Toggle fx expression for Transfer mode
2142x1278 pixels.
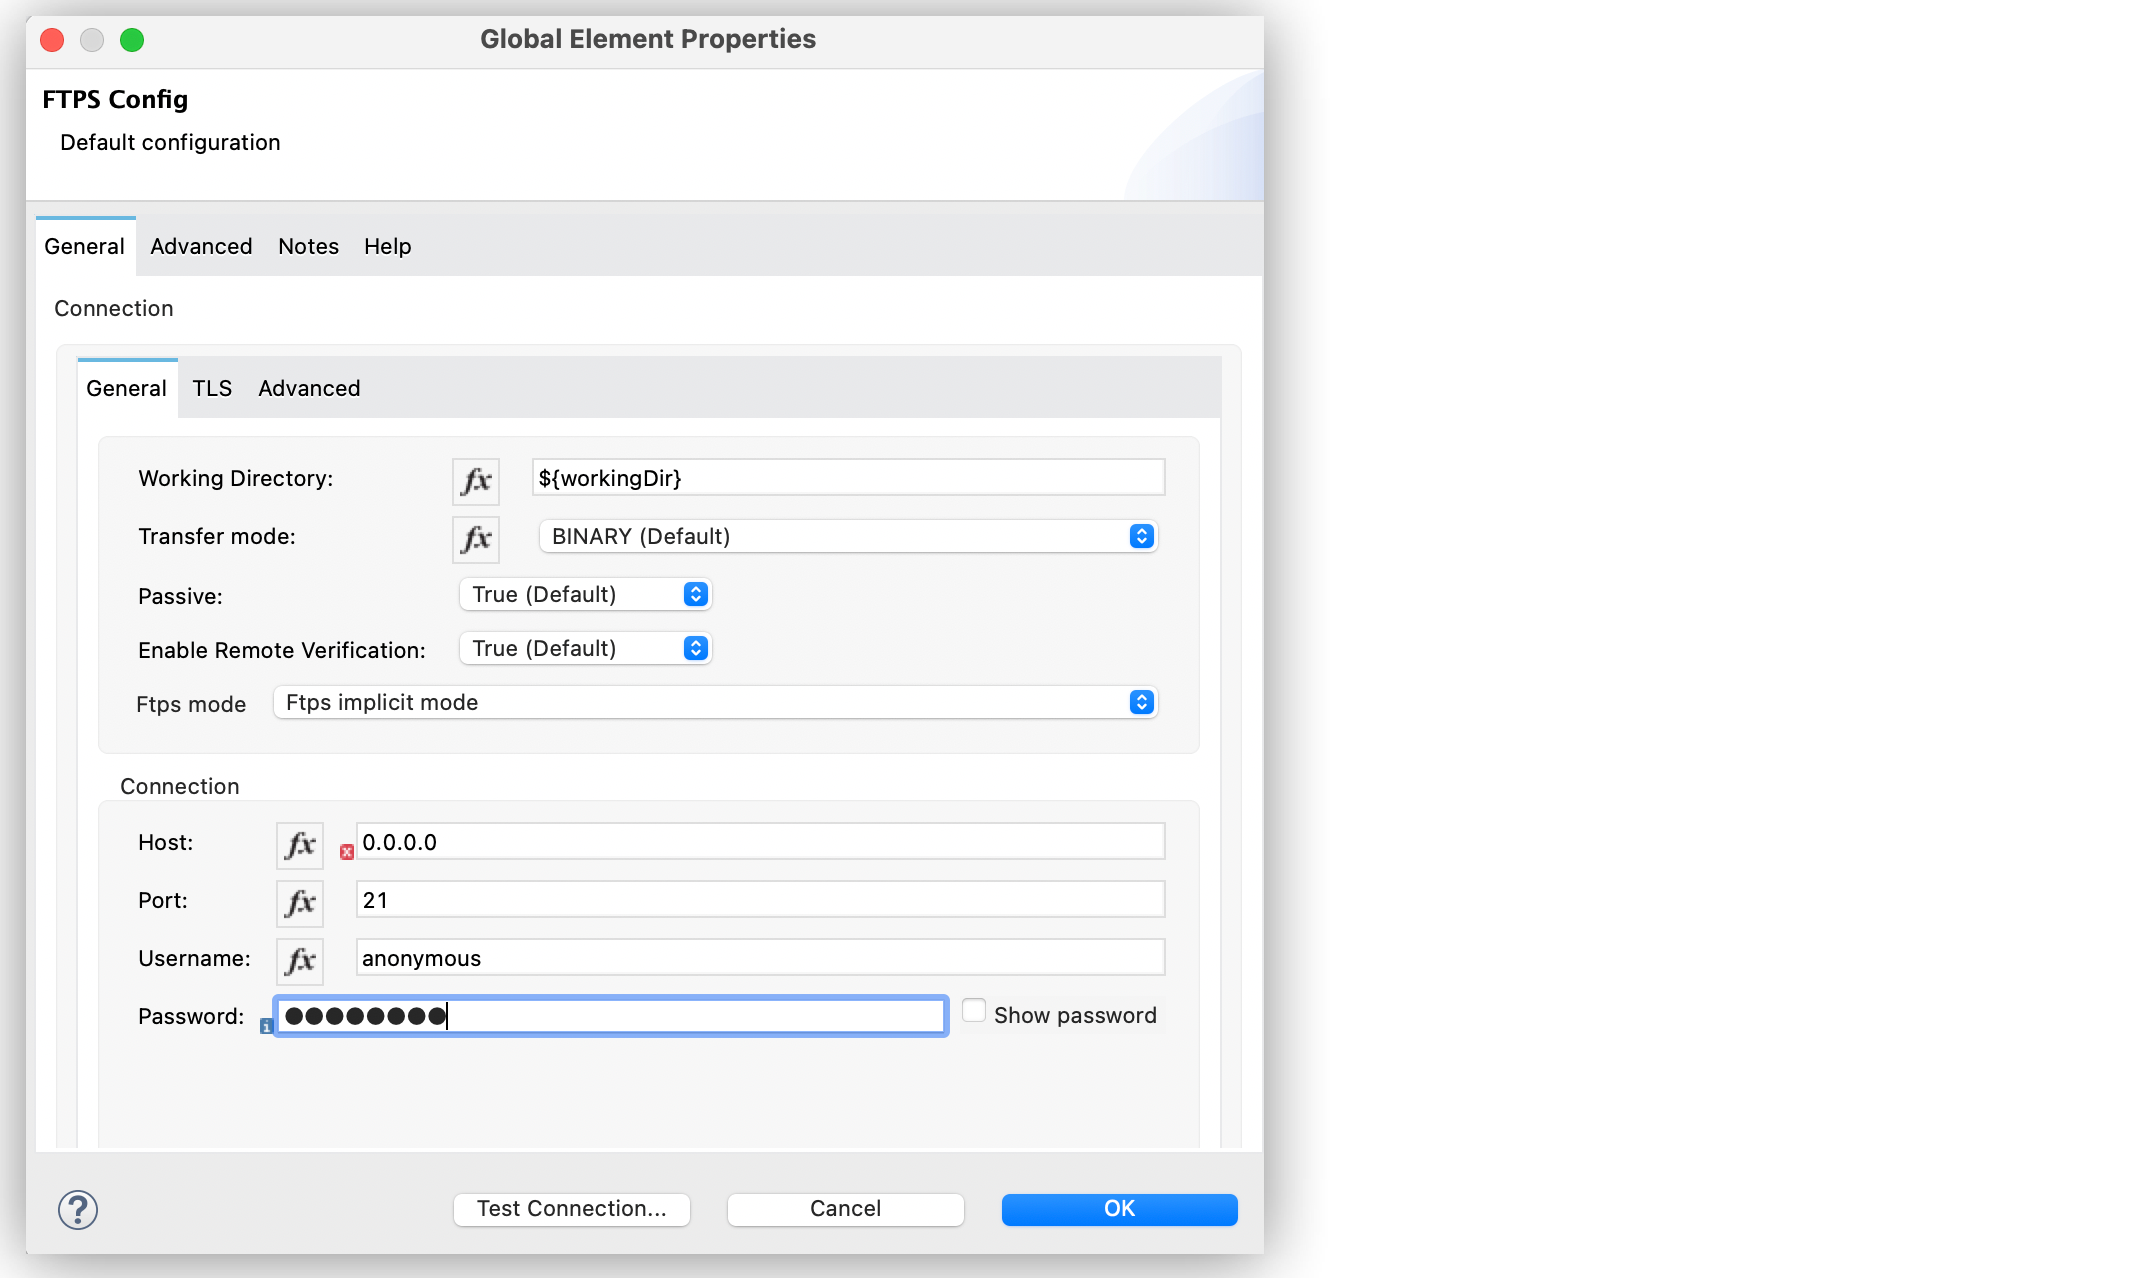(x=476, y=539)
